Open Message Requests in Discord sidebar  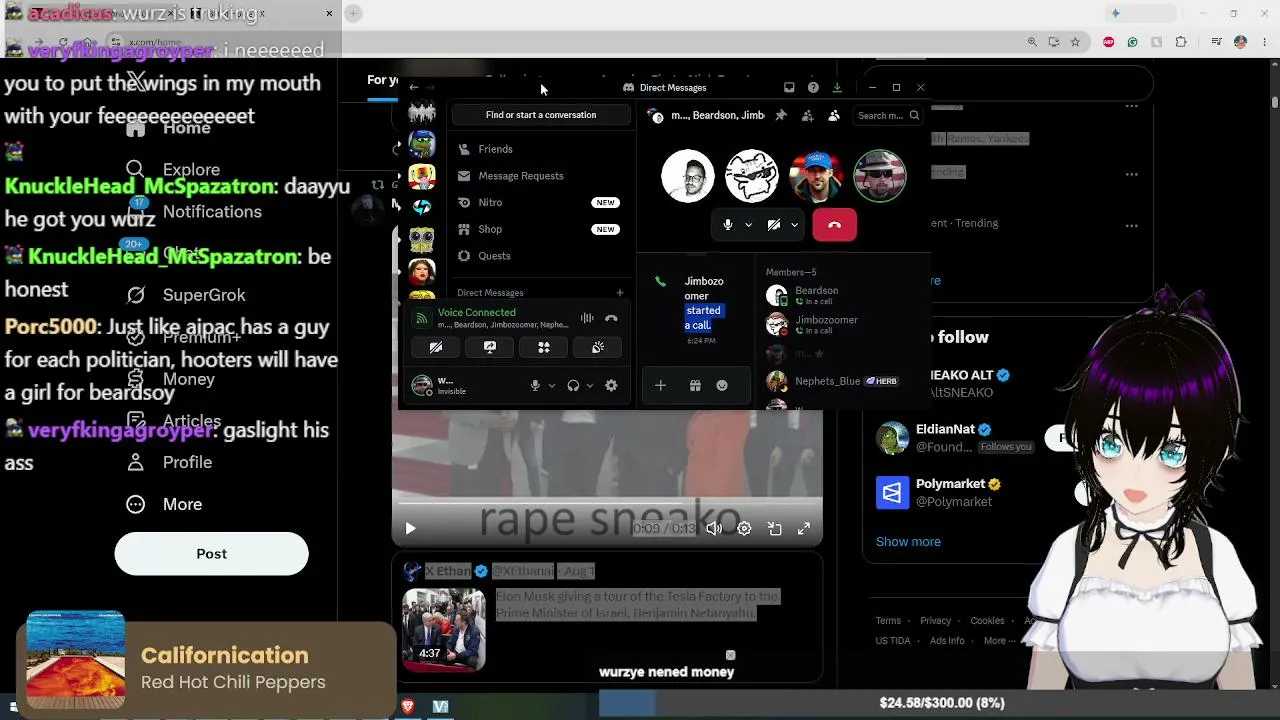coord(540,176)
